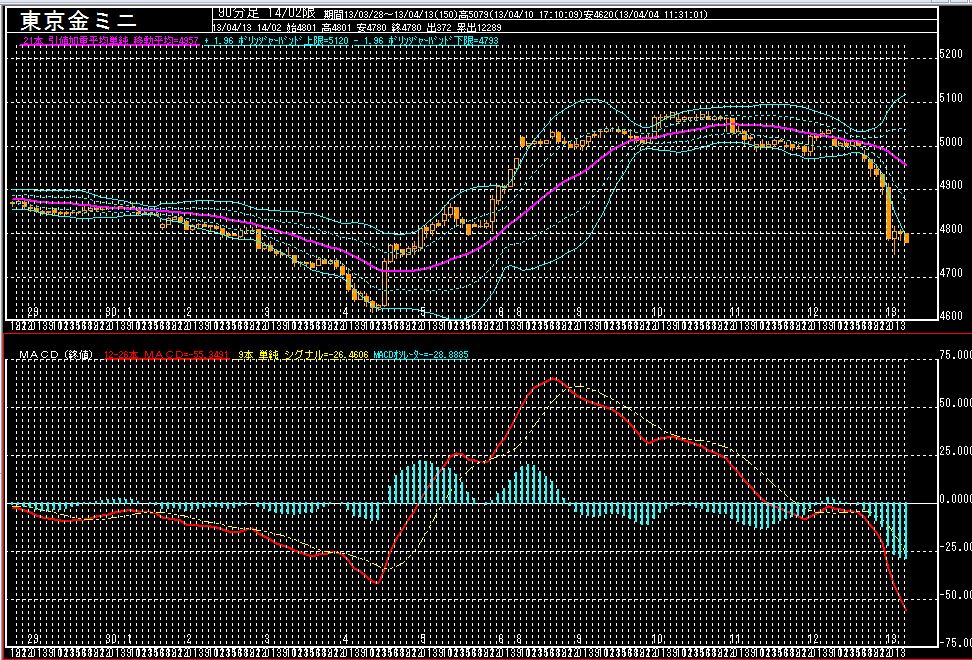Select the Bollinger lower band 下限=4793 legend

point(427,41)
